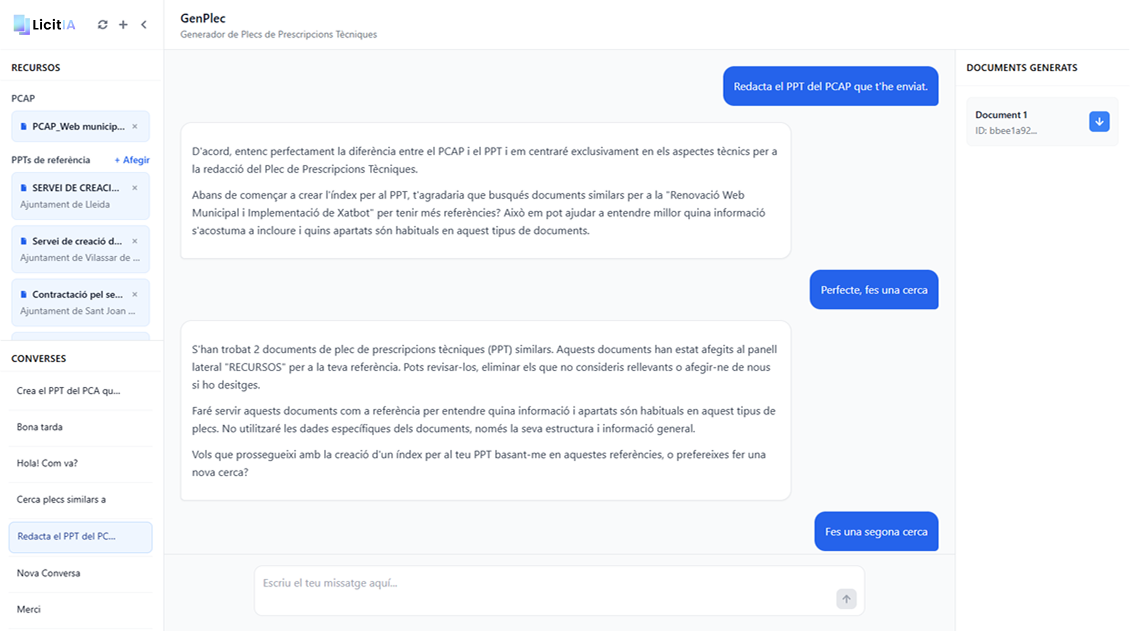
Task: Select the "Bona tarda" conversation
Action: pos(40,427)
